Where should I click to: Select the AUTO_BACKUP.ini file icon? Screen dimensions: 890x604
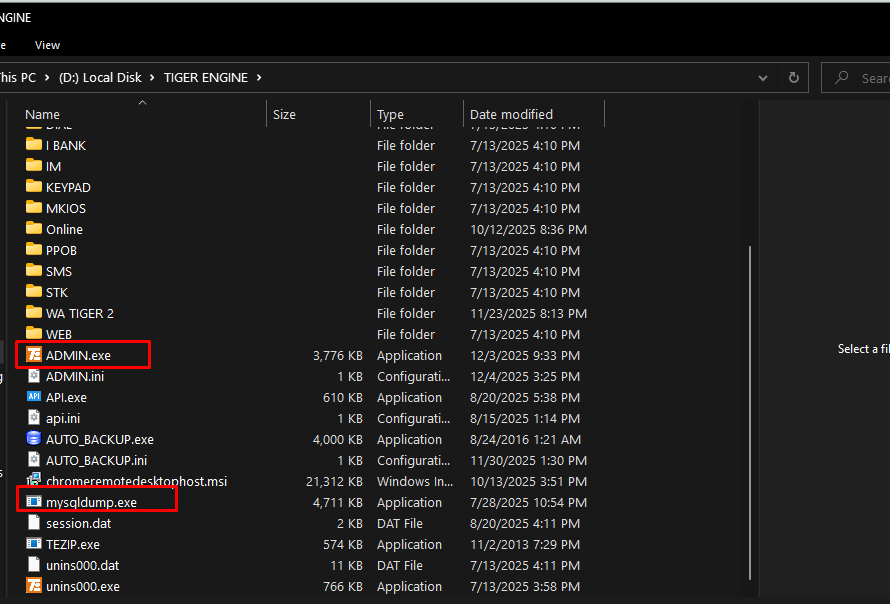pyautogui.click(x=34, y=460)
